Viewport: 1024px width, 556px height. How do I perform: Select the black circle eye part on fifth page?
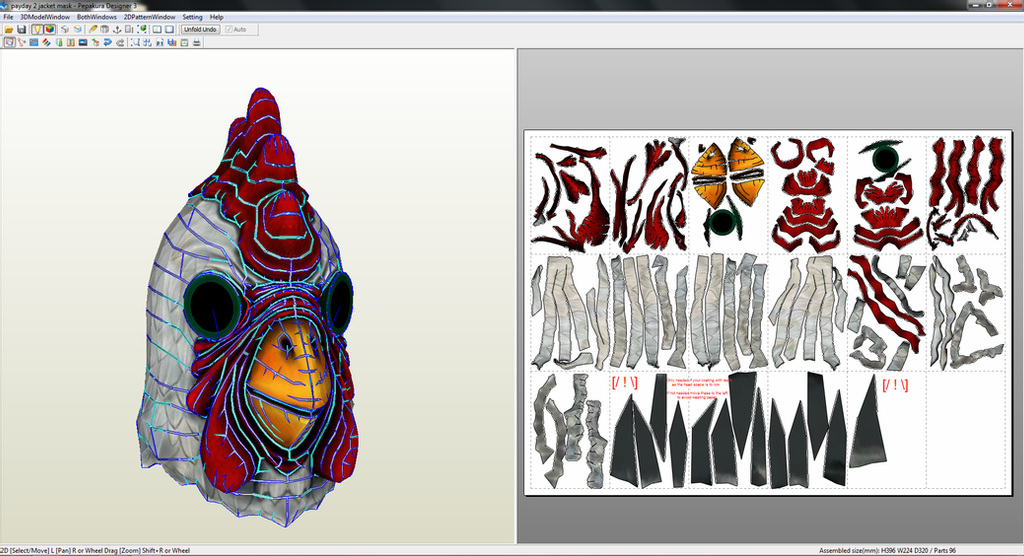pyautogui.click(x=884, y=157)
